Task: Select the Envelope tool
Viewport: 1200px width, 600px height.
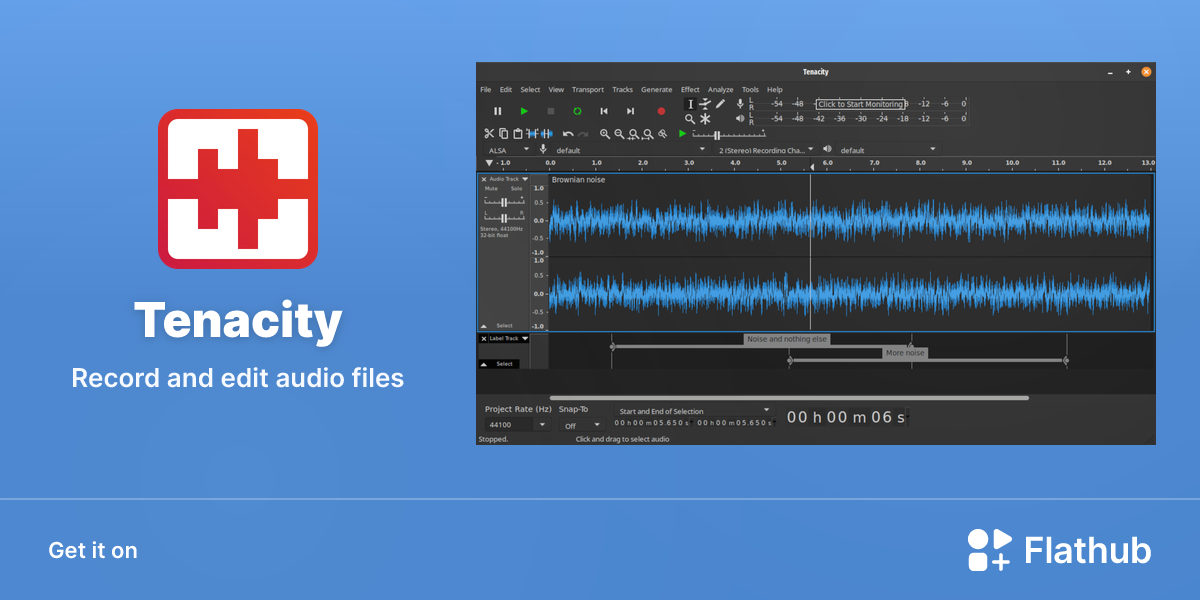Action: [x=705, y=104]
